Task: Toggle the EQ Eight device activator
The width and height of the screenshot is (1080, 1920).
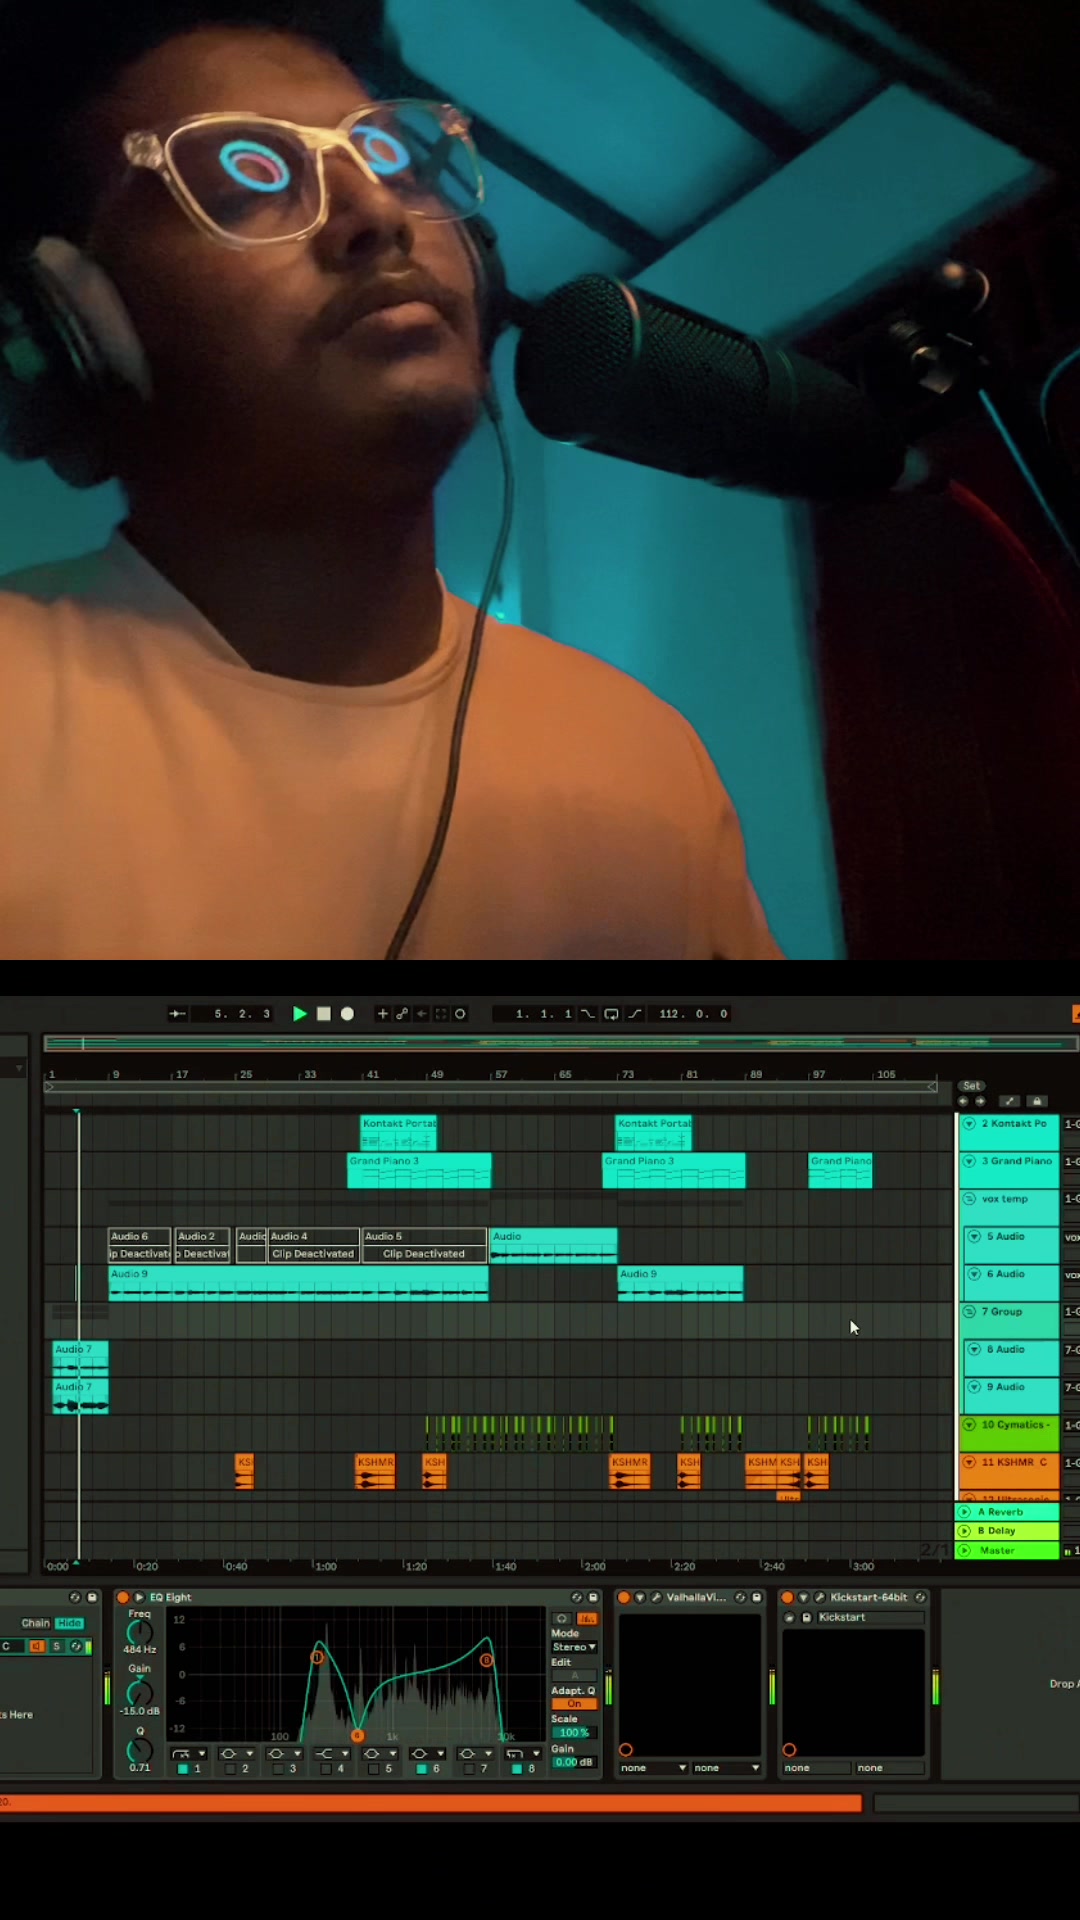Action: click(x=123, y=1597)
